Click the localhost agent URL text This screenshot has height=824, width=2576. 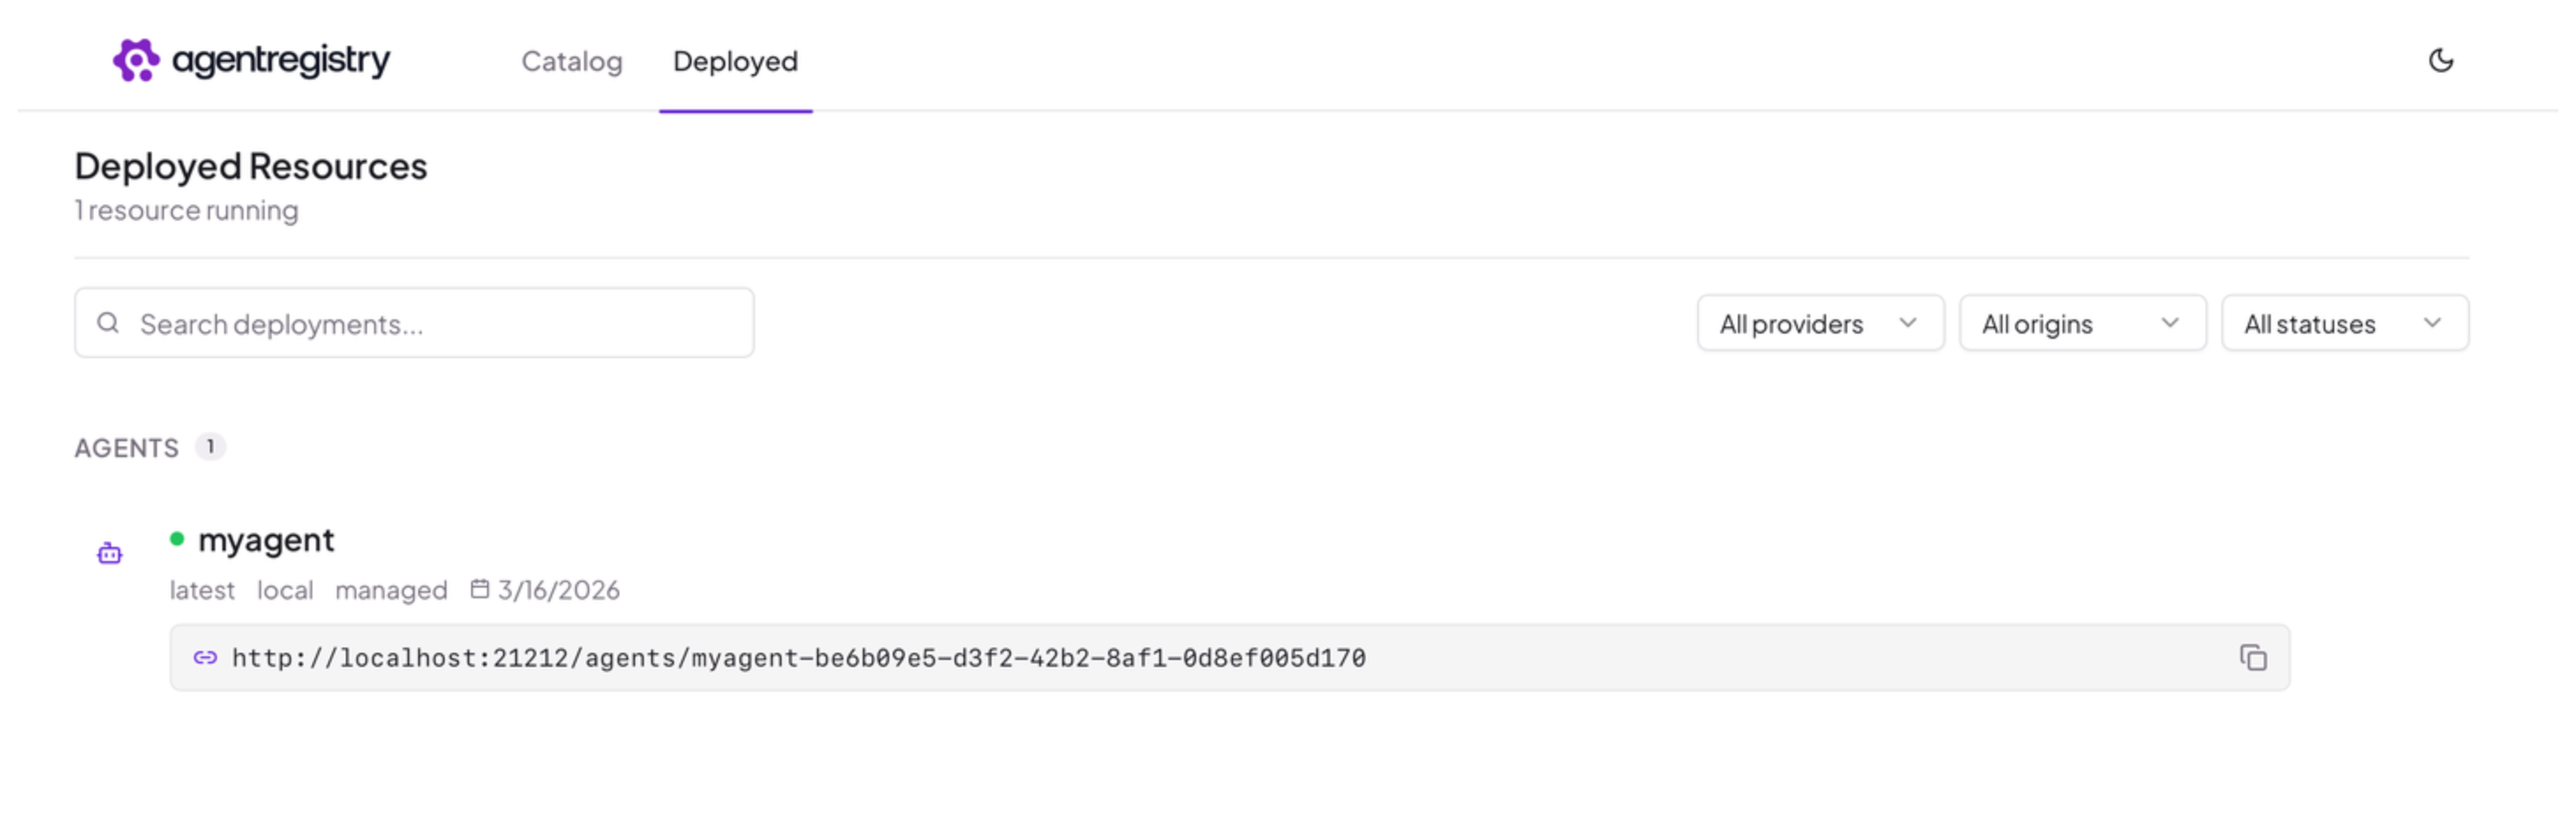coord(798,658)
